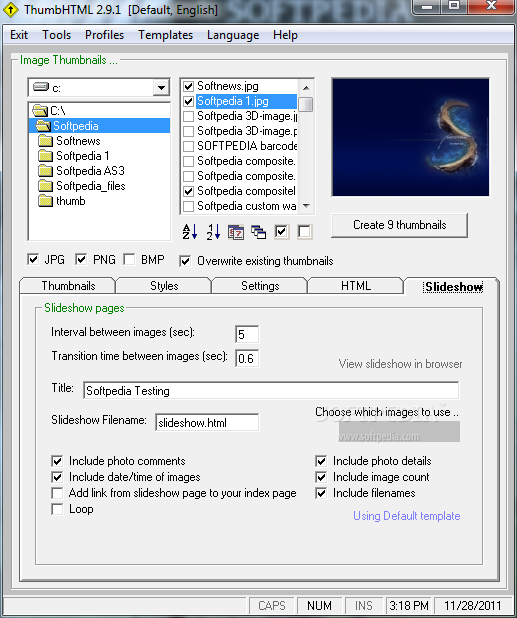Screen dimensions: 517x618
Task: Open the Templates menu
Action: tap(166, 35)
